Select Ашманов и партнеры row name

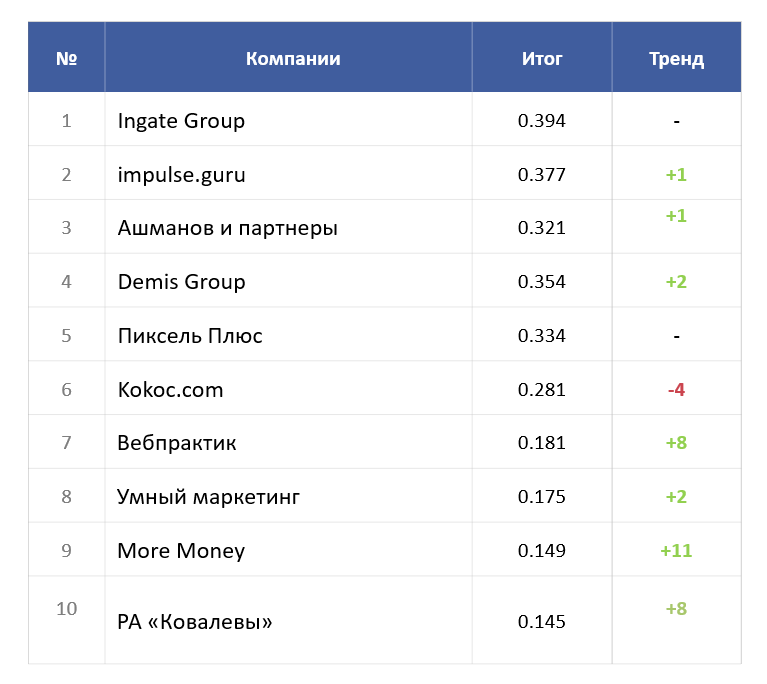227,228
